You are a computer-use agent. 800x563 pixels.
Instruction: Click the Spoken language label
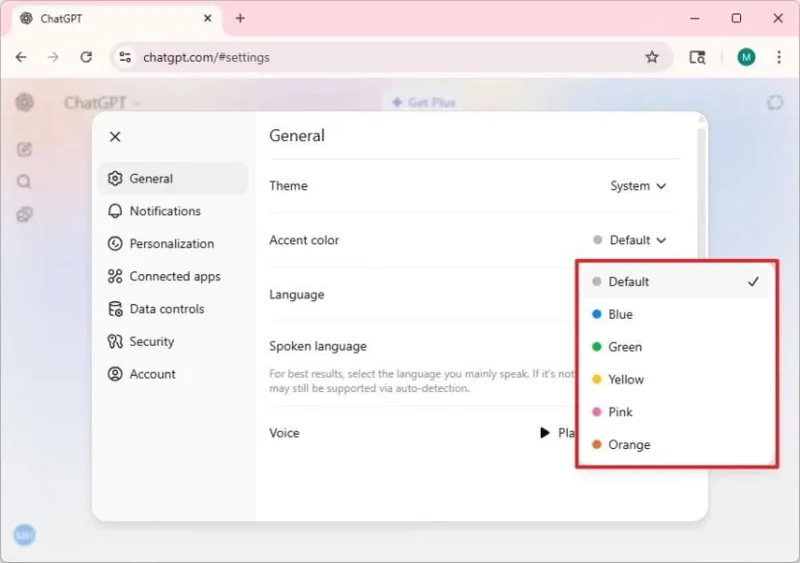coord(318,346)
